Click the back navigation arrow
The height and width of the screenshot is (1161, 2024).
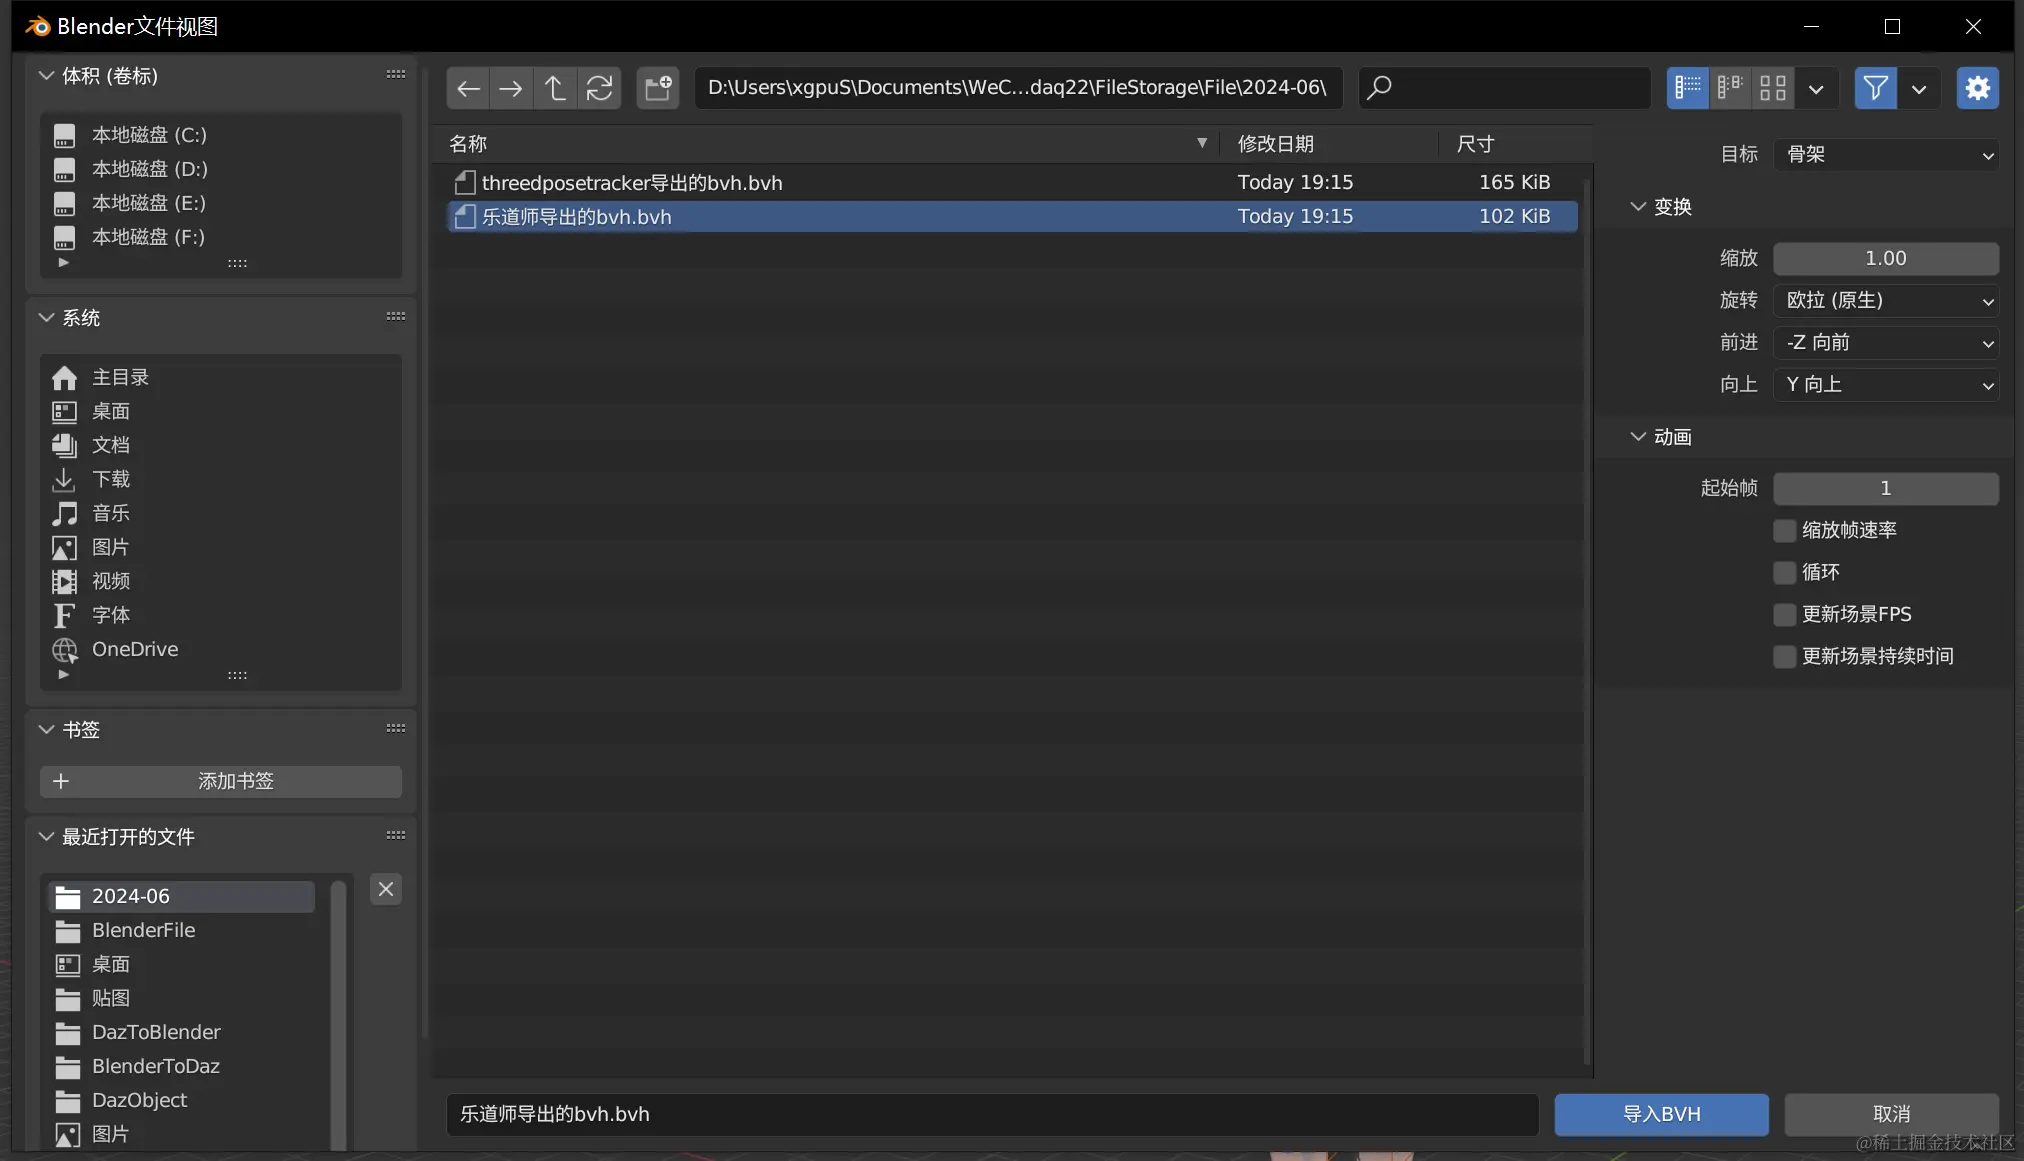coord(467,88)
